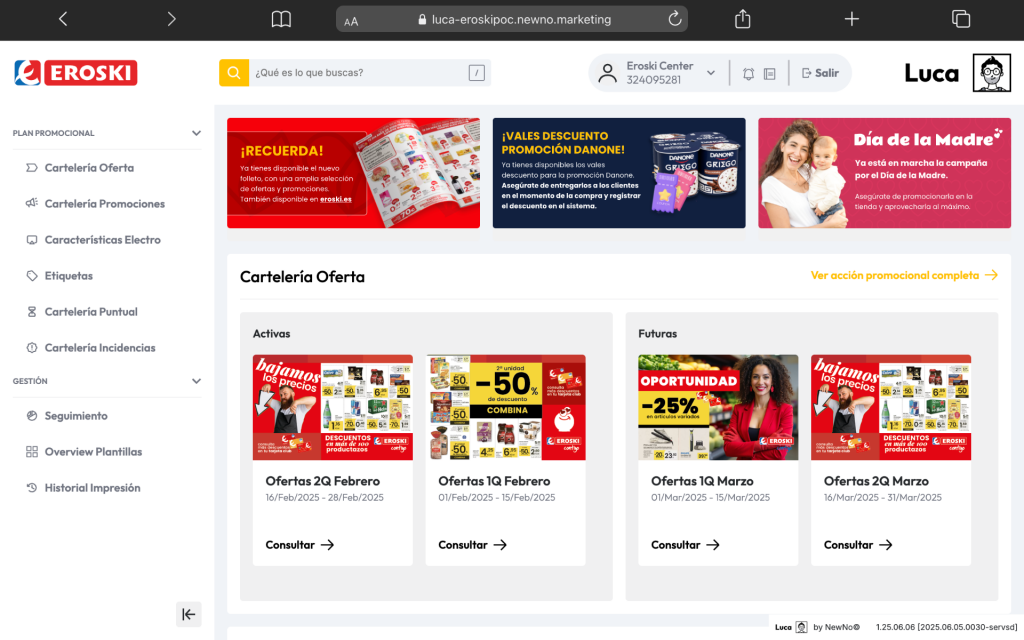Open Safari bookmarks book icon
Screen dimensions: 1024x640
click(282, 19)
